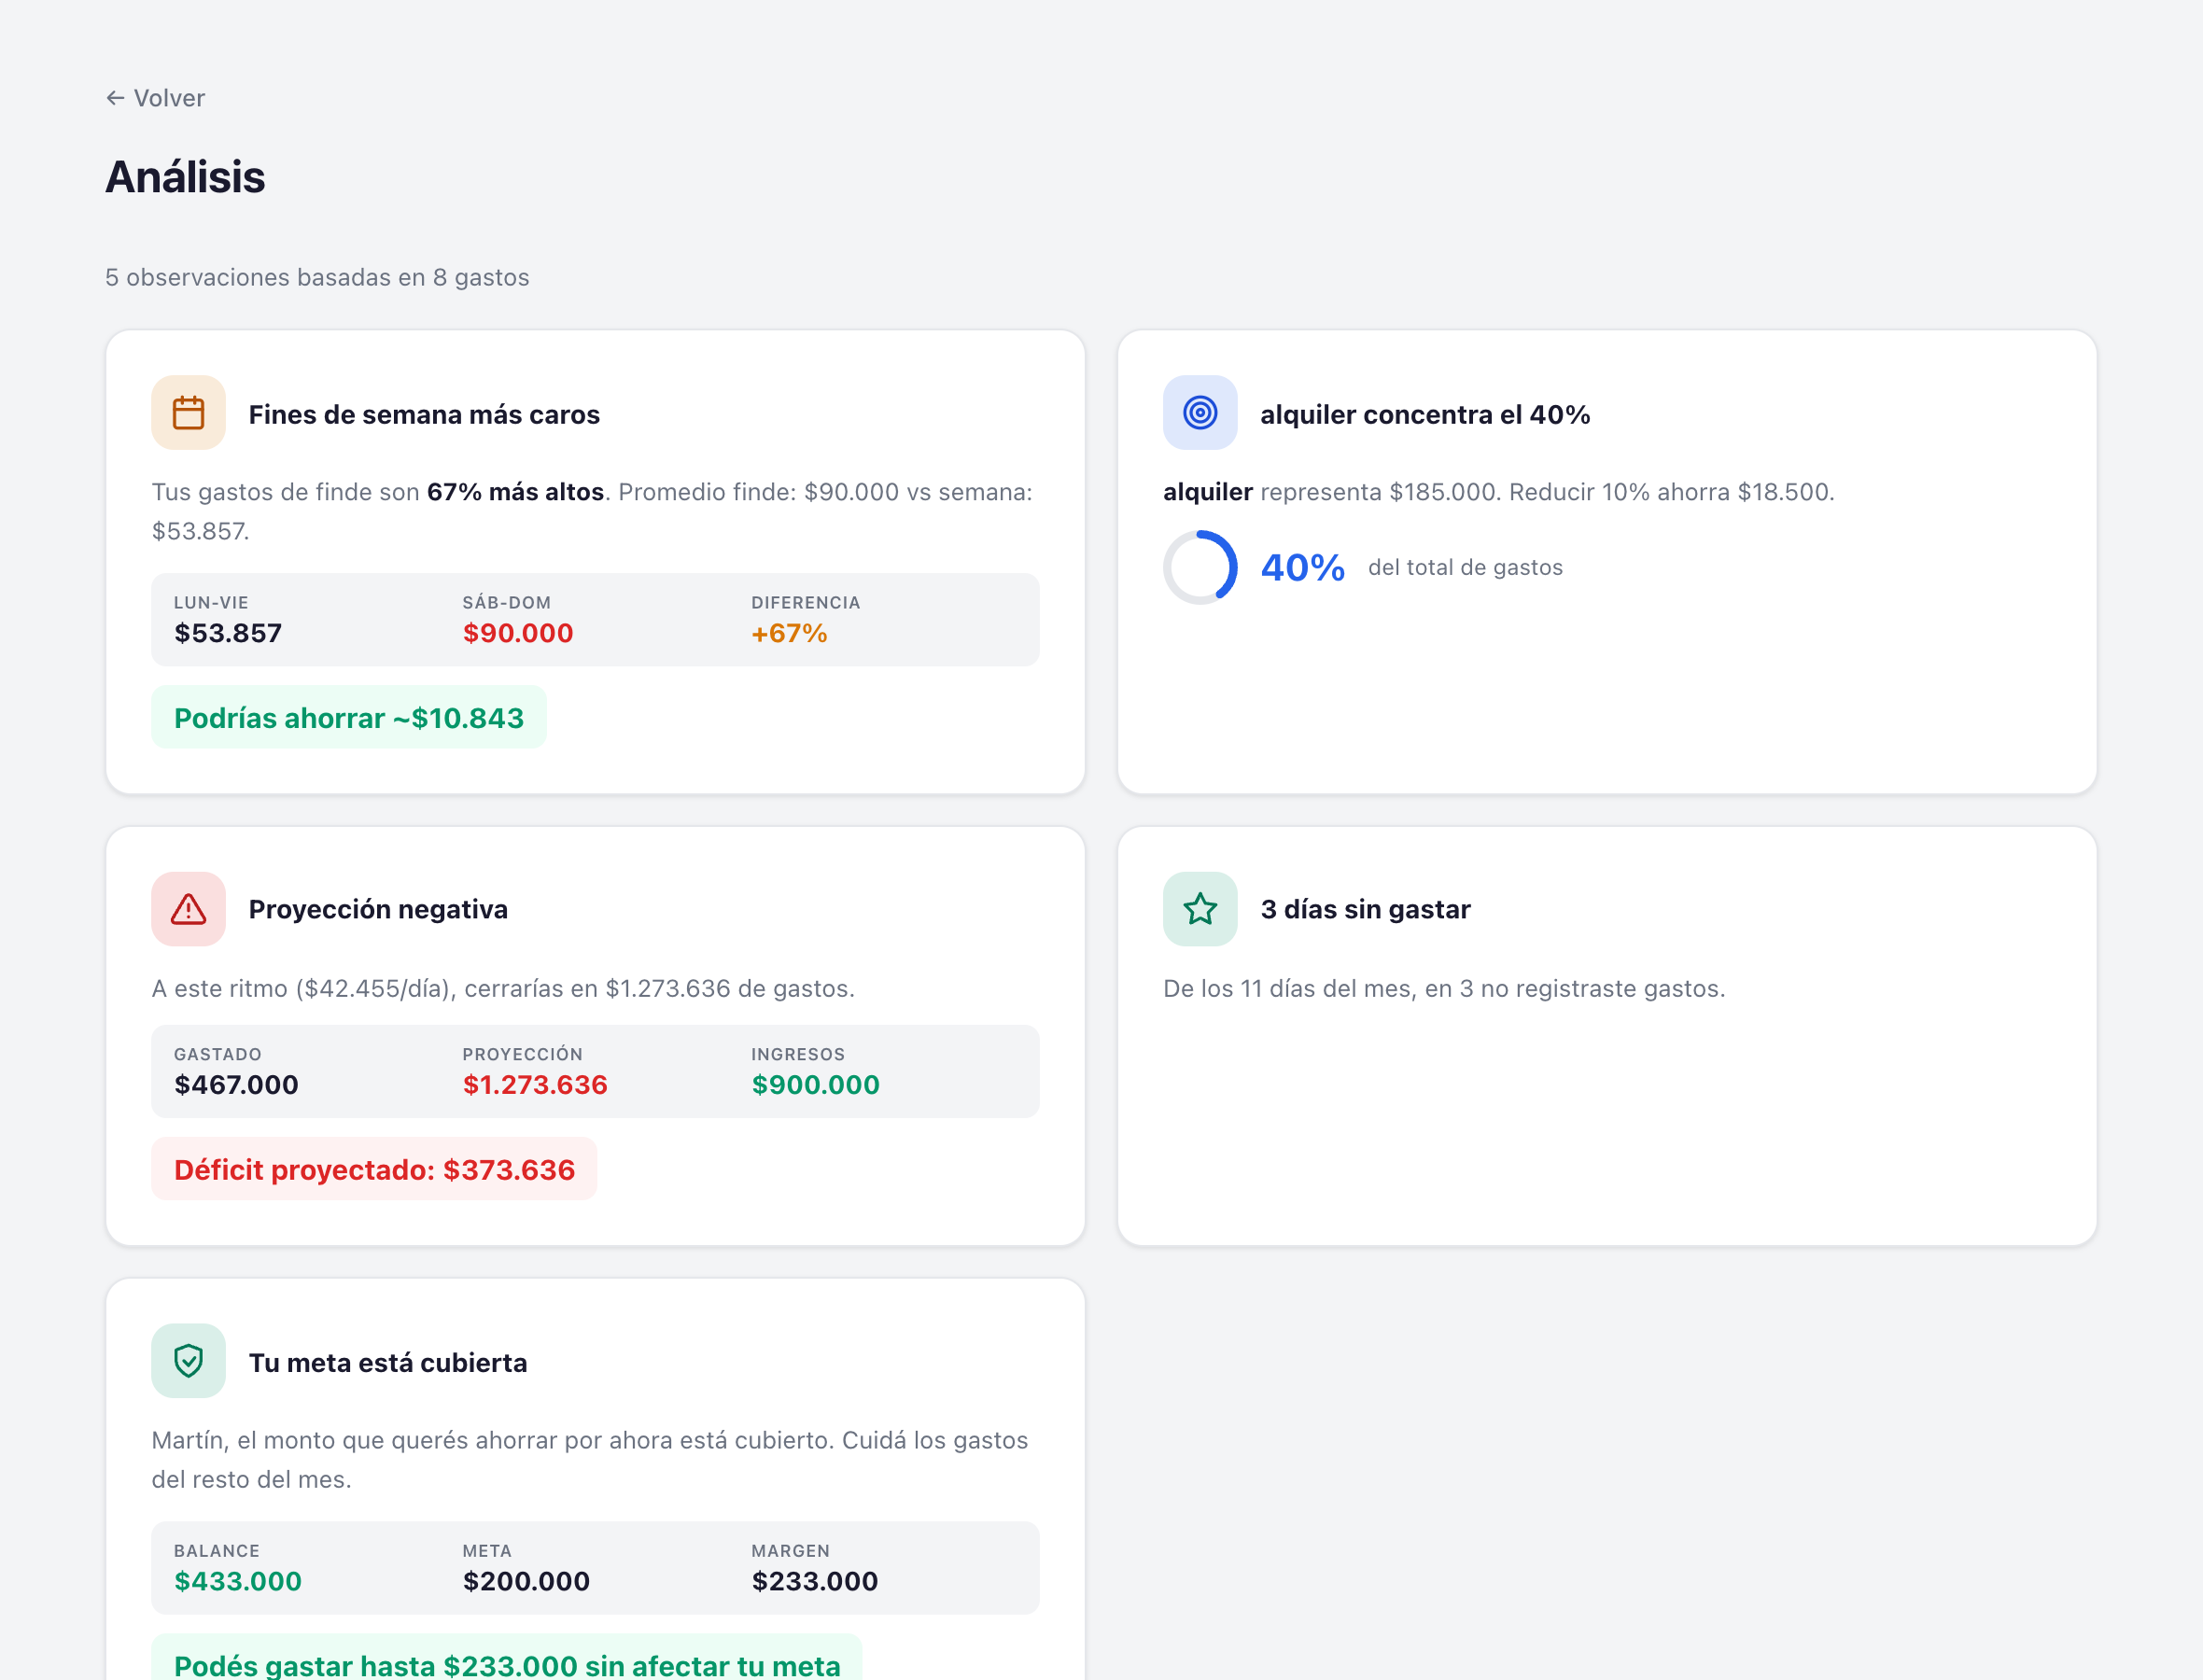Click the 'Podés gastar hasta $233.000' banner
This screenshot has width=2203, height=1680.
pyautogui.click(x=506, y=1663)
